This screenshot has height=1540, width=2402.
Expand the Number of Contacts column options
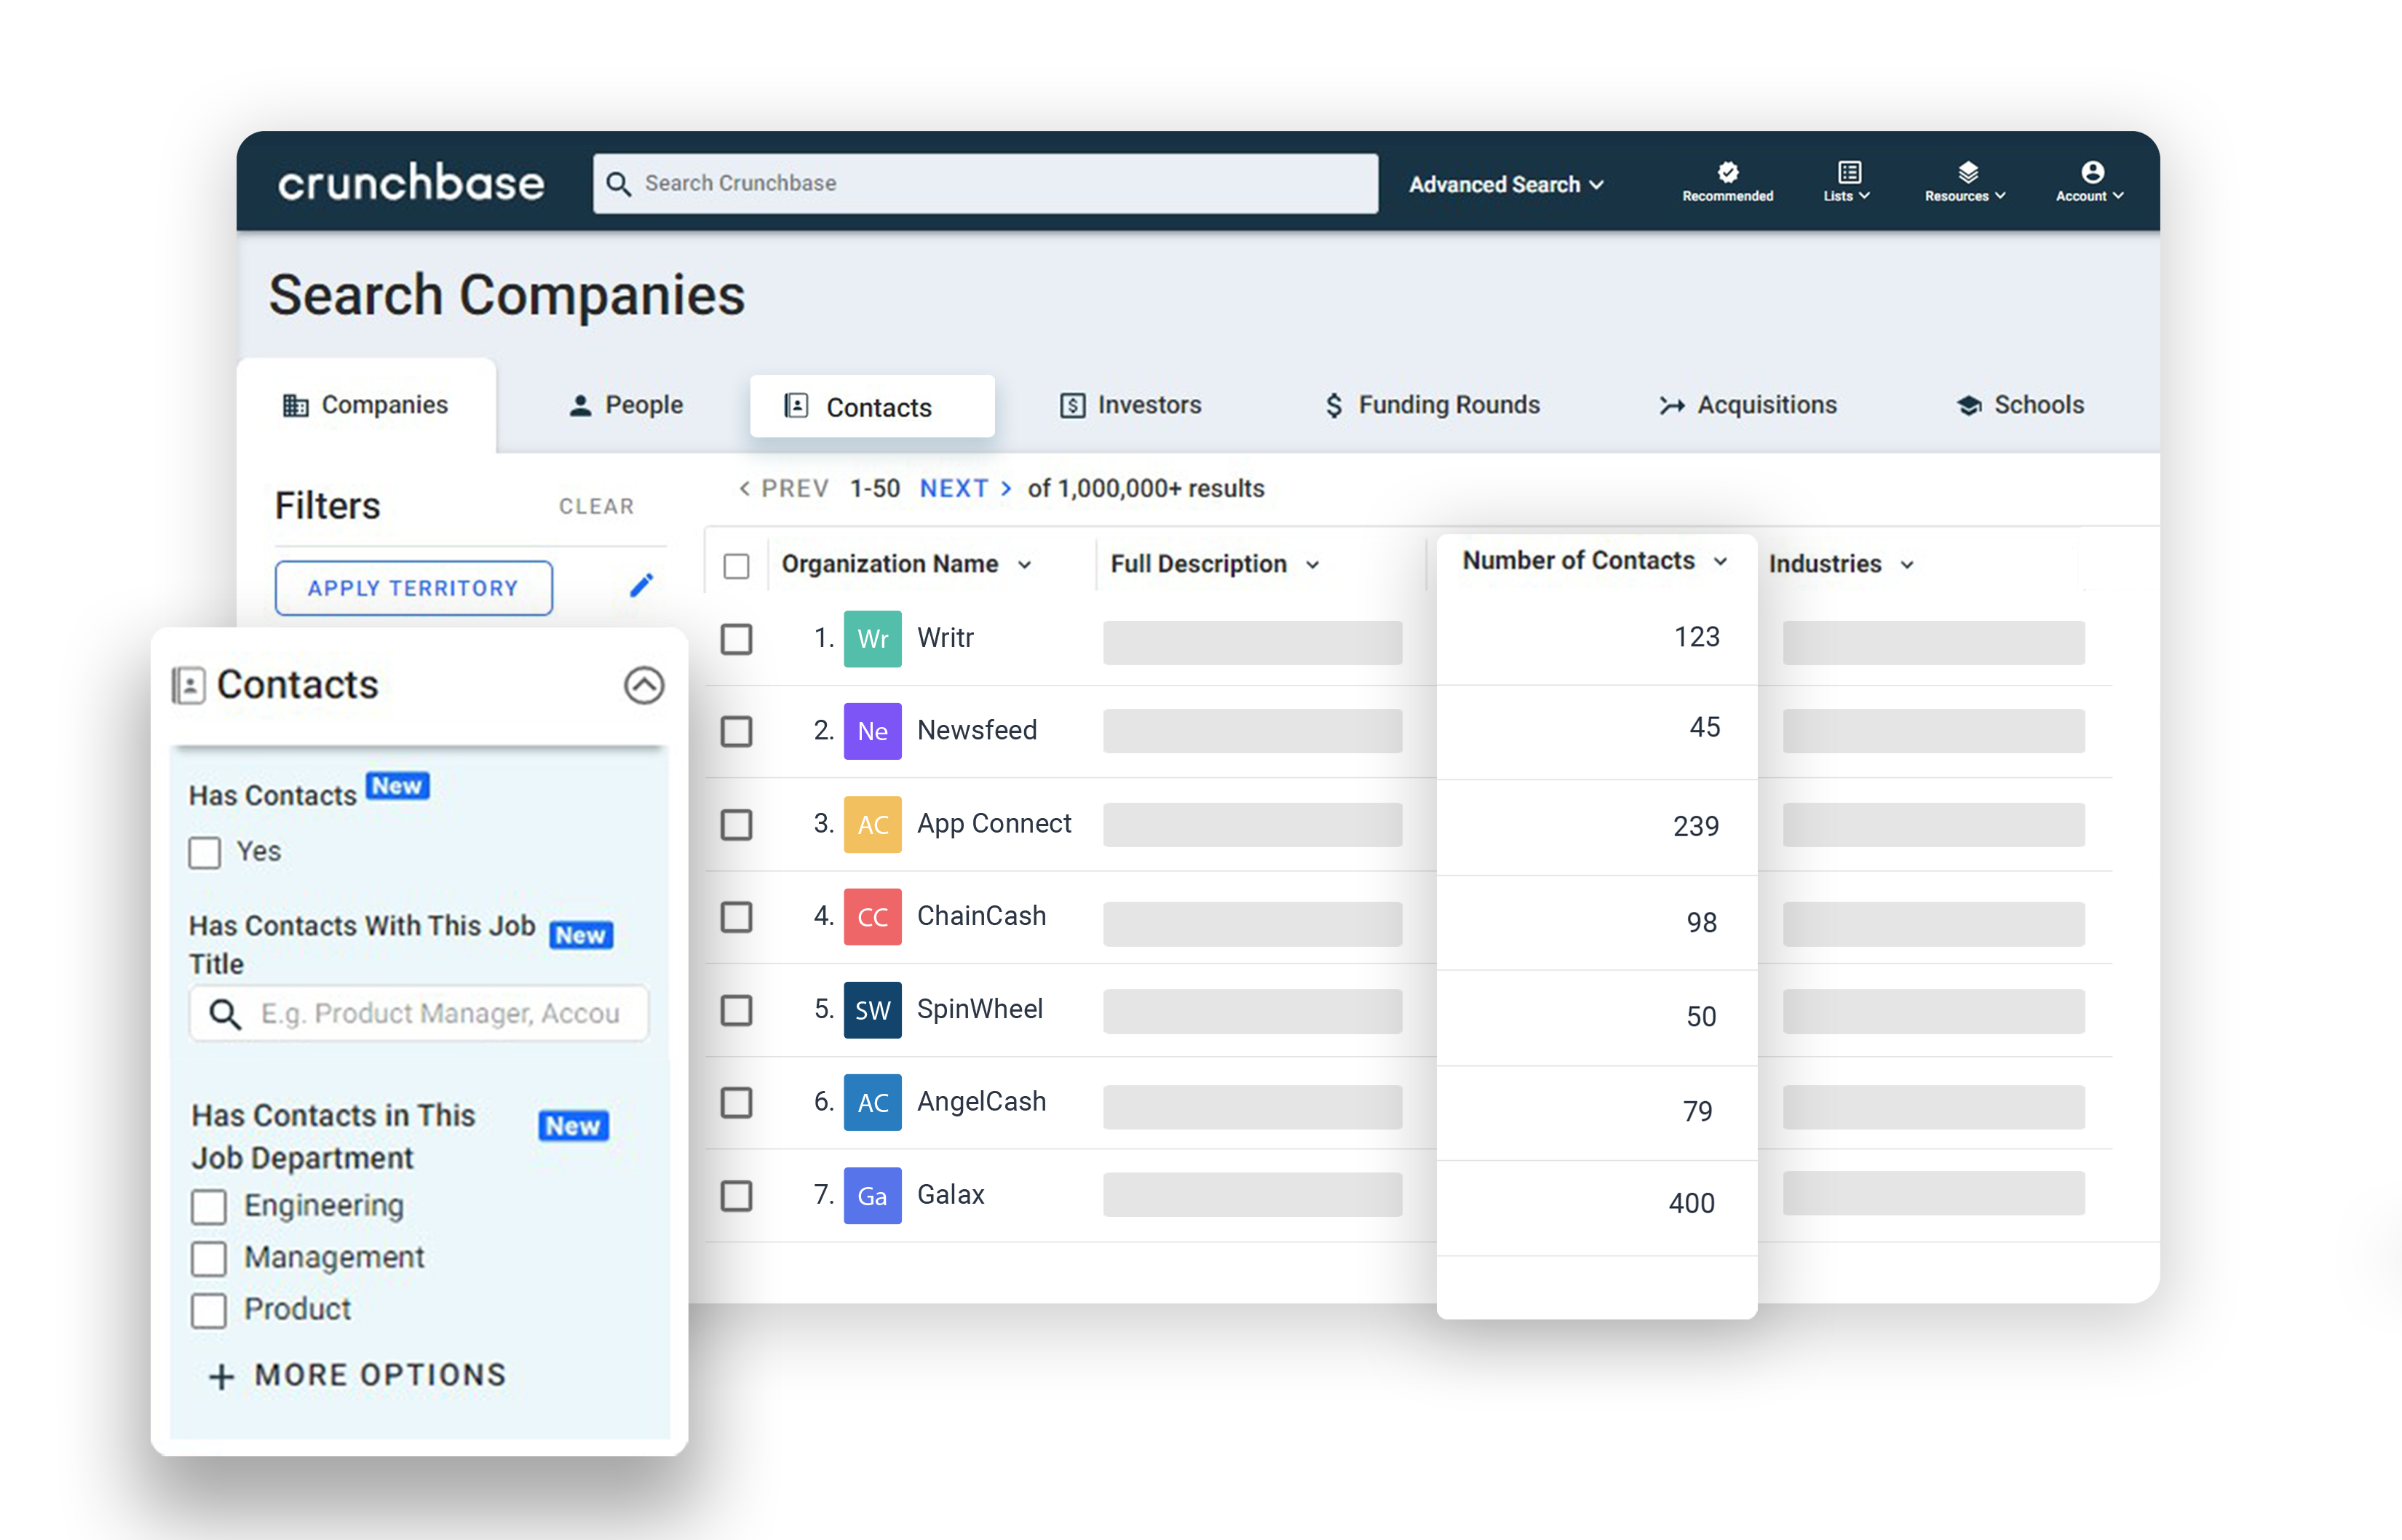(x=1721, y=561)
